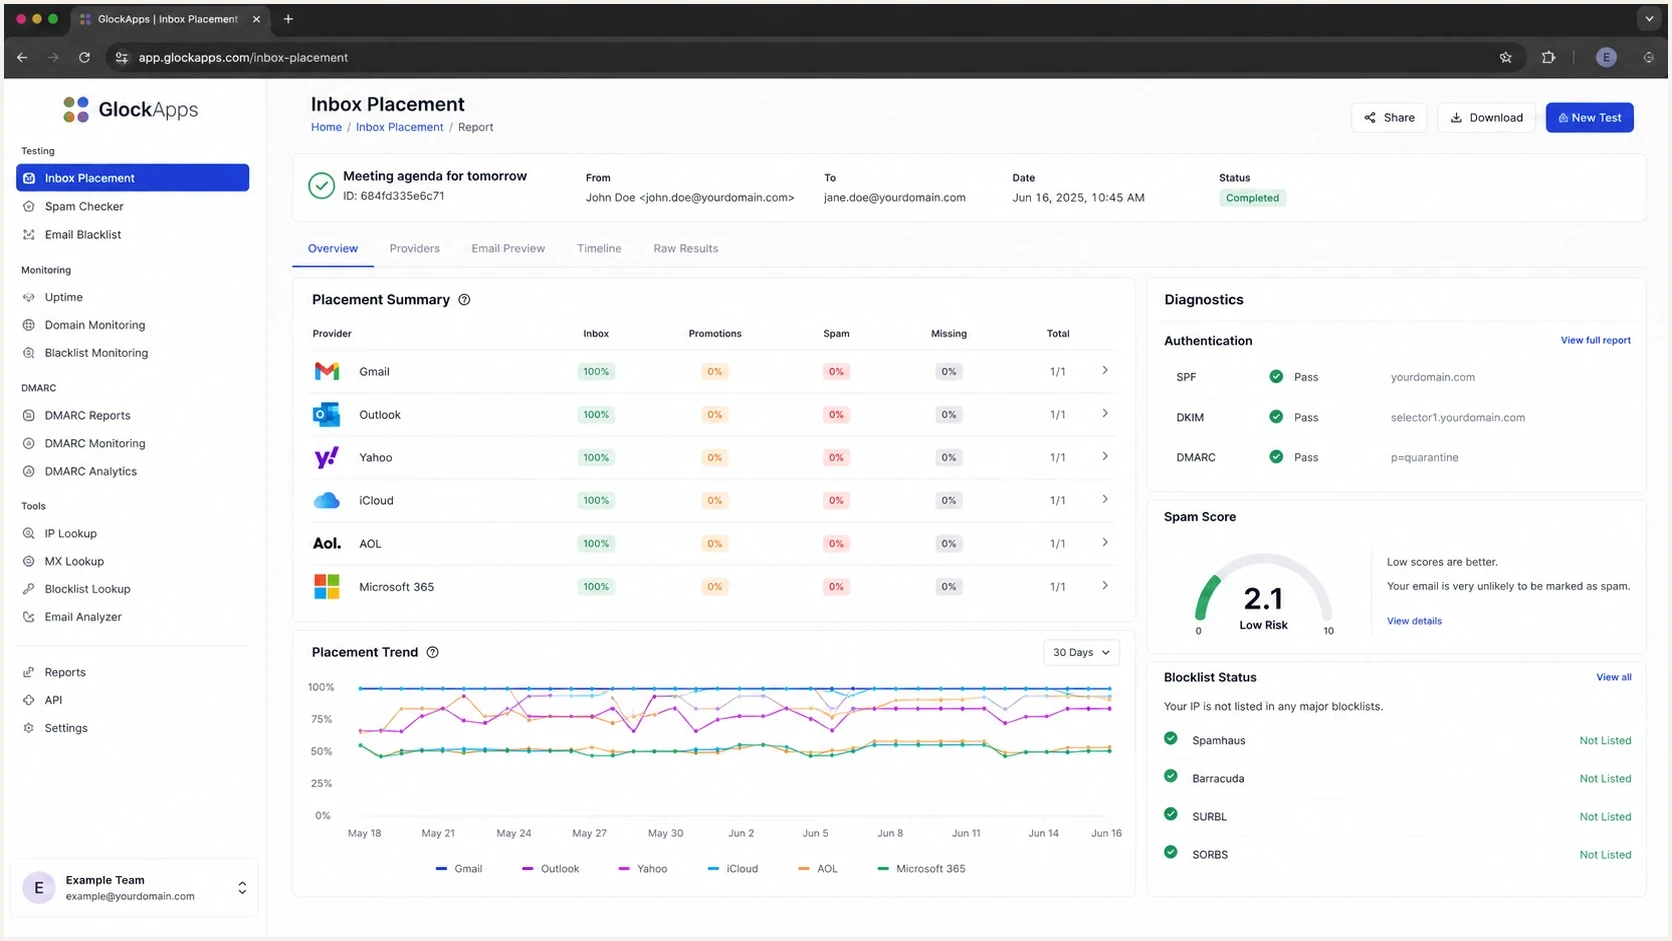
Task: Open View full report link
Action: click(1595, 341)
